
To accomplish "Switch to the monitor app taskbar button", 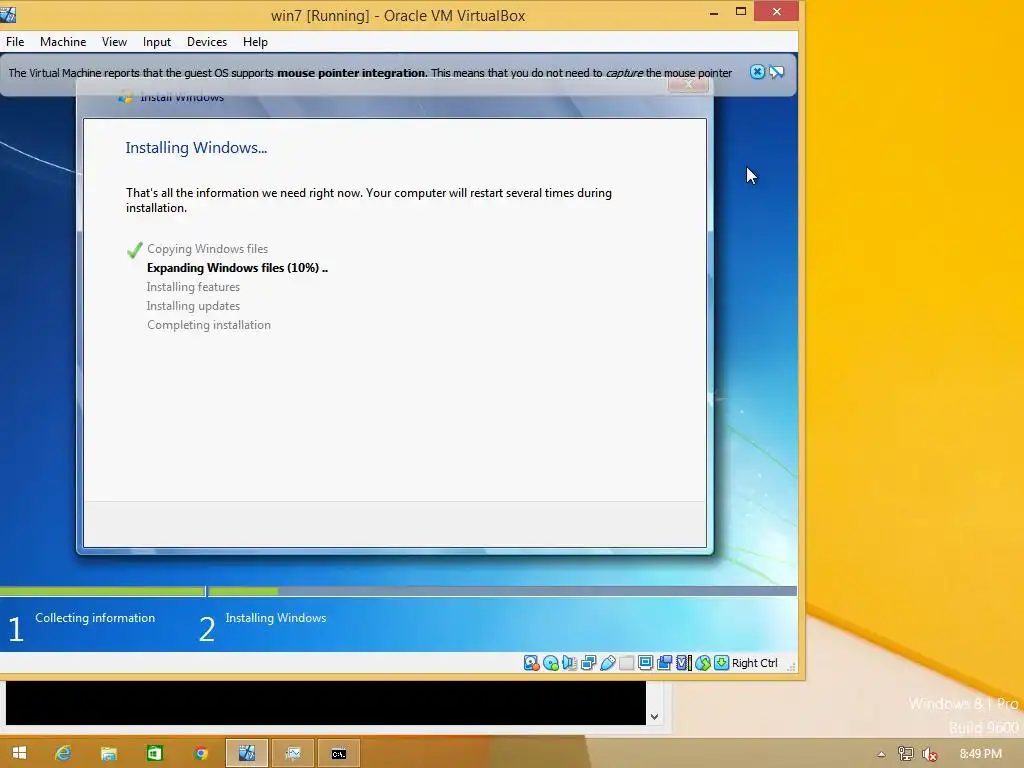I will click(293, 753).
